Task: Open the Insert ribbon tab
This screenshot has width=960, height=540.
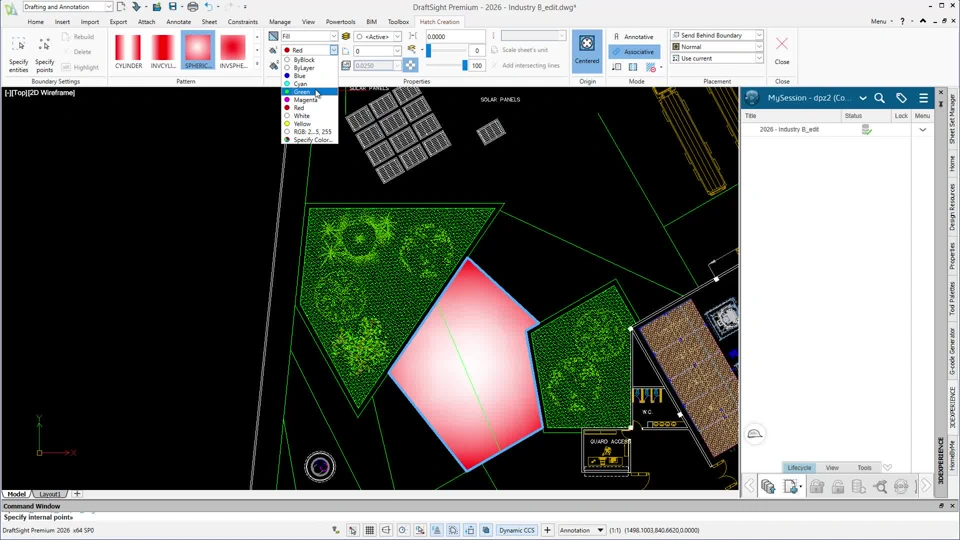Action: click(62, 21)
